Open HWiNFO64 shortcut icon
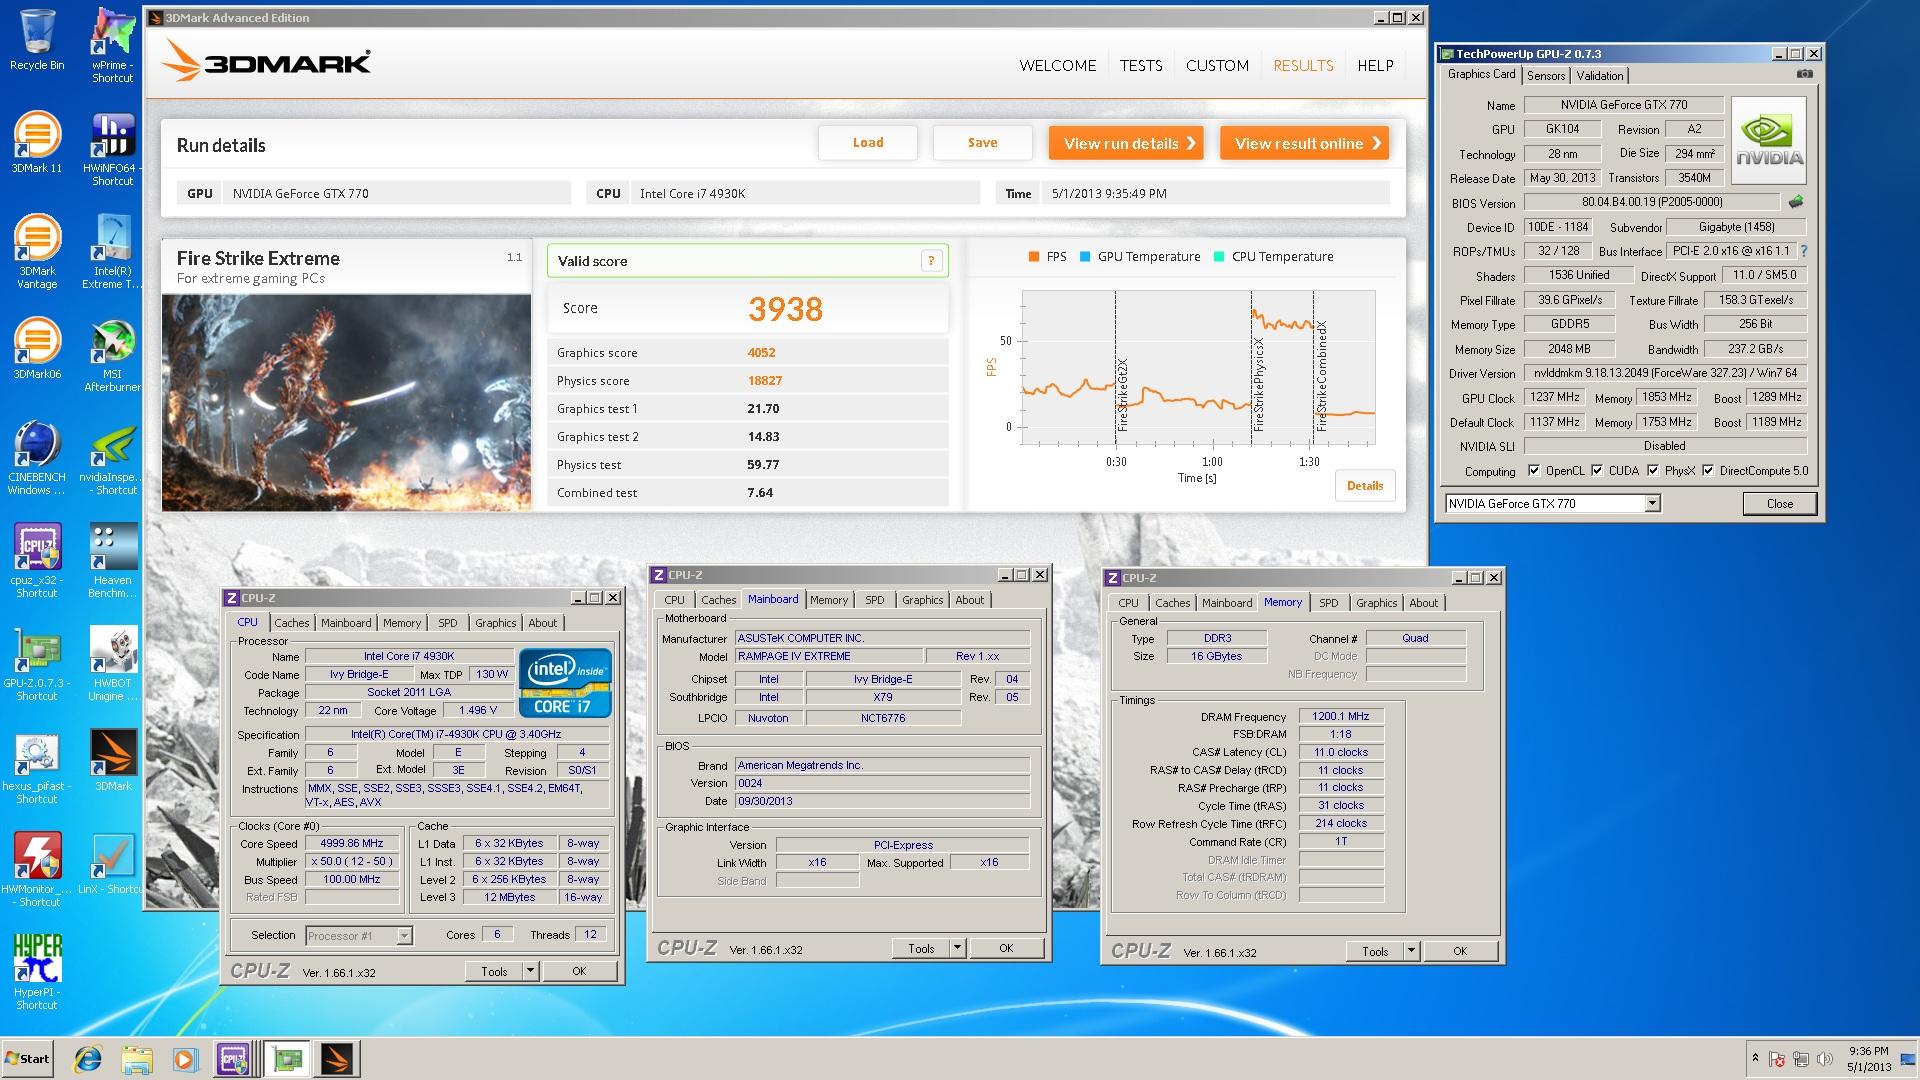Viewport: 1920px width, 1080px height. point(112,149)
